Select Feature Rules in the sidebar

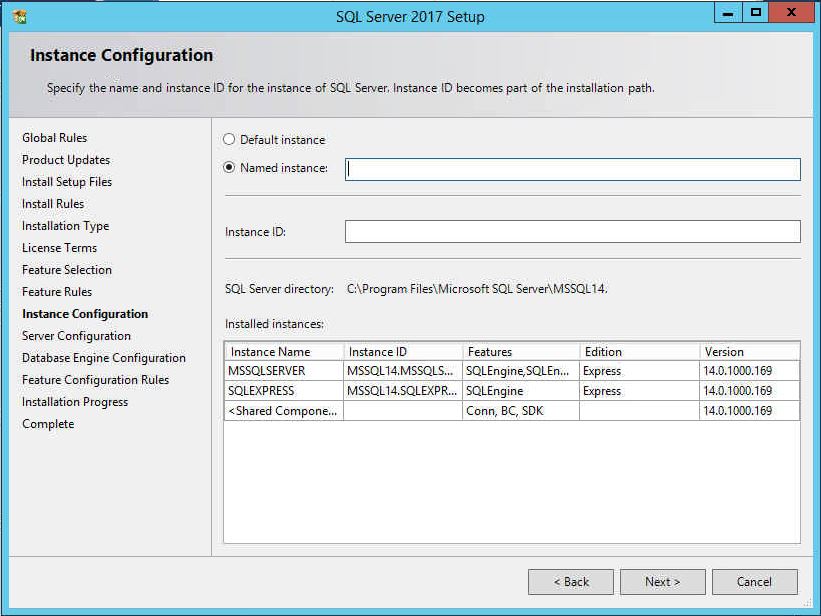click(x=57, y=292)
